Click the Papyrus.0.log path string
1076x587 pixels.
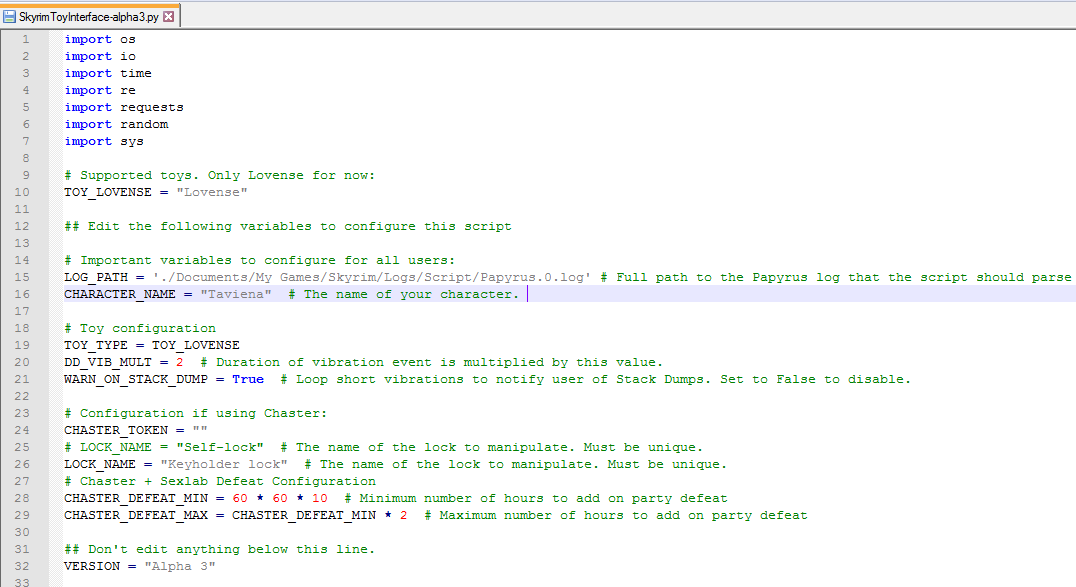(x=372, y=277)
